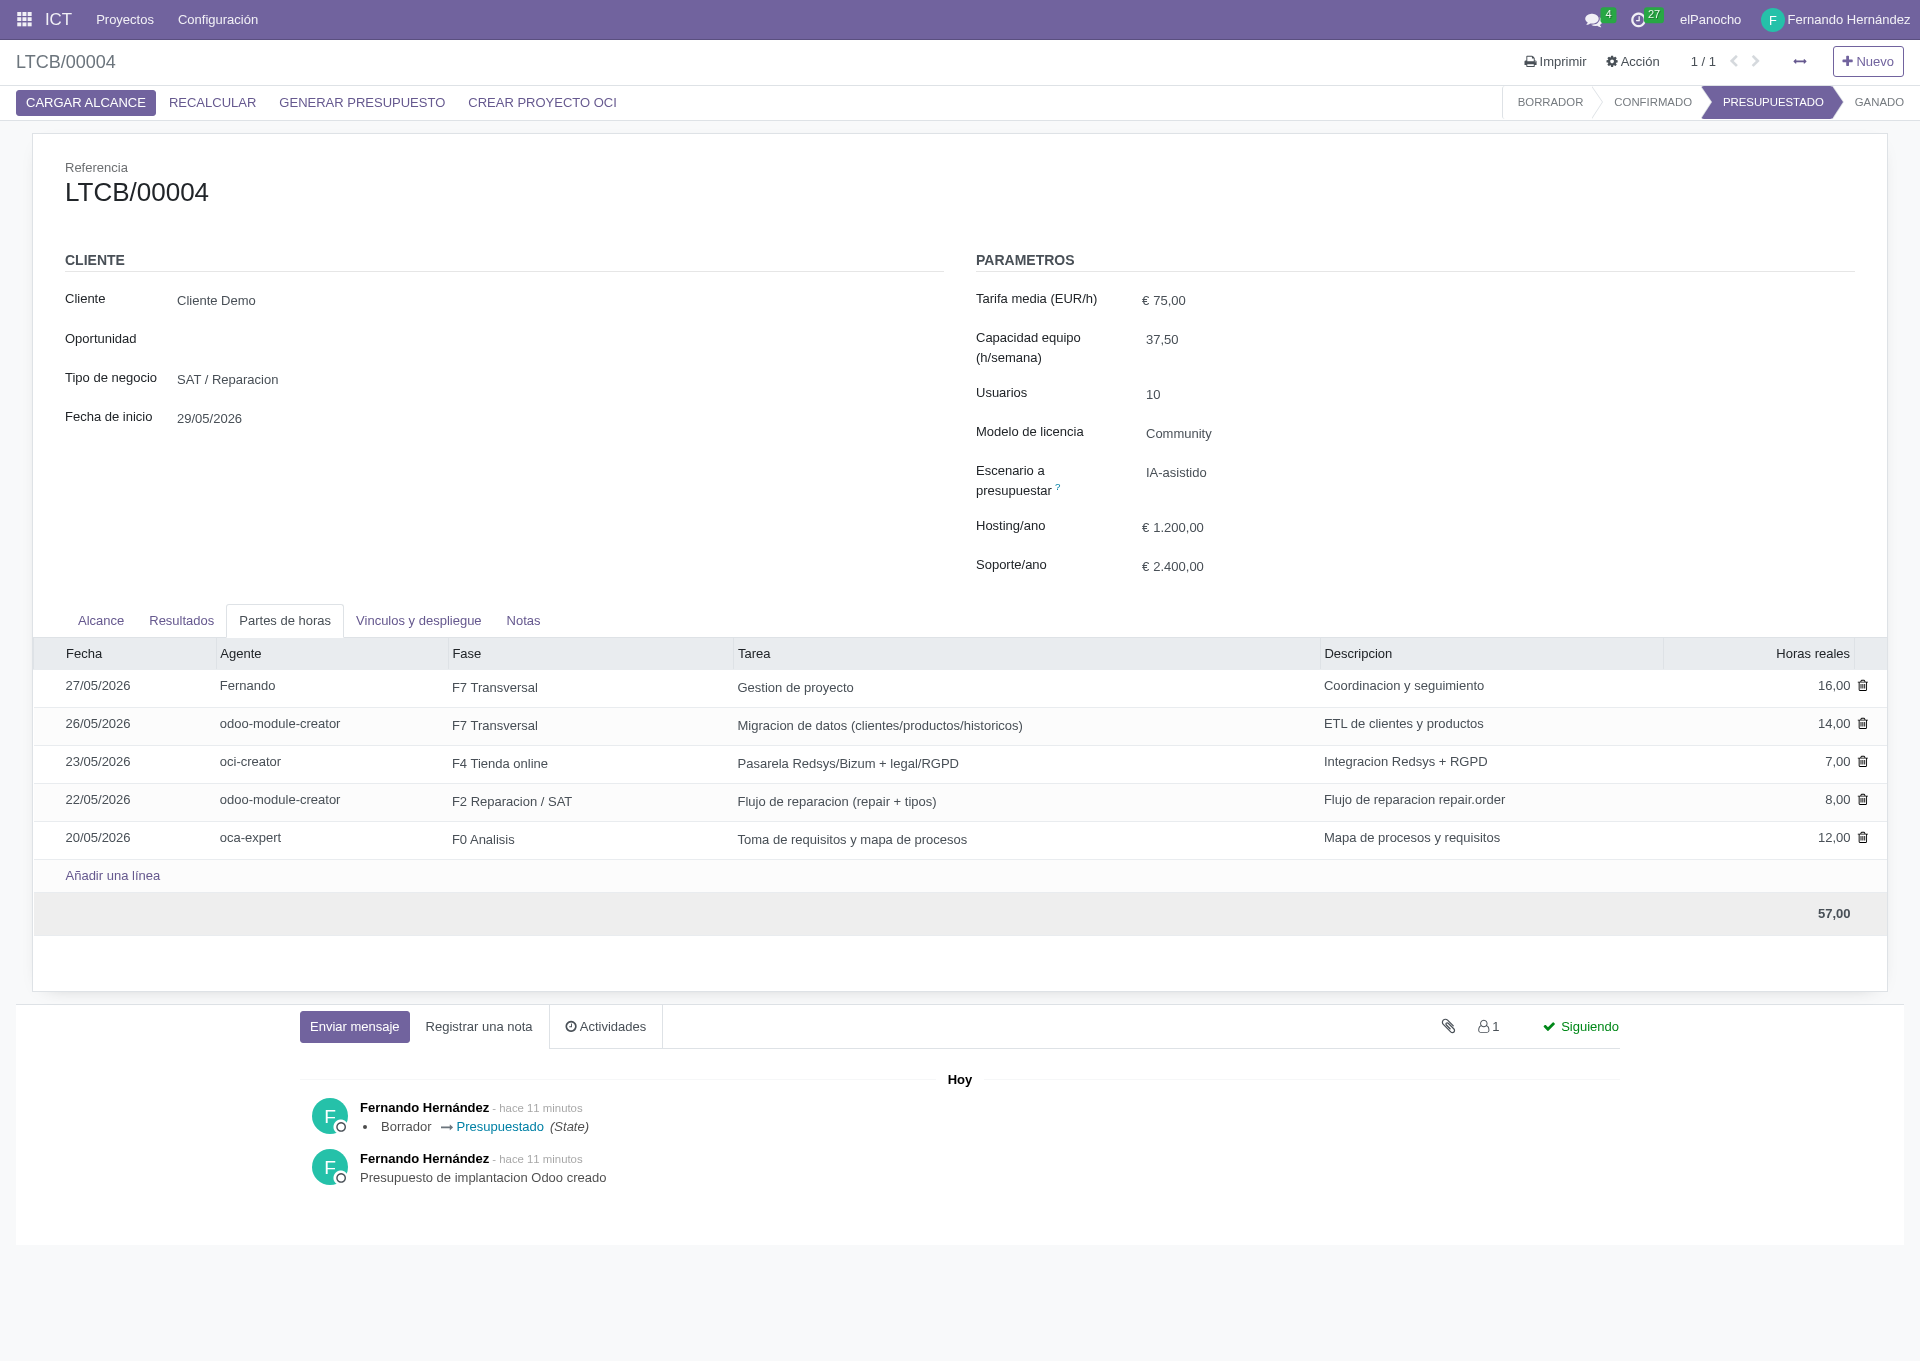The width and height of the screenshot is (1920, 1361).
Task: Toggle the form width expand arrows icon
Action: (1800, 62)
